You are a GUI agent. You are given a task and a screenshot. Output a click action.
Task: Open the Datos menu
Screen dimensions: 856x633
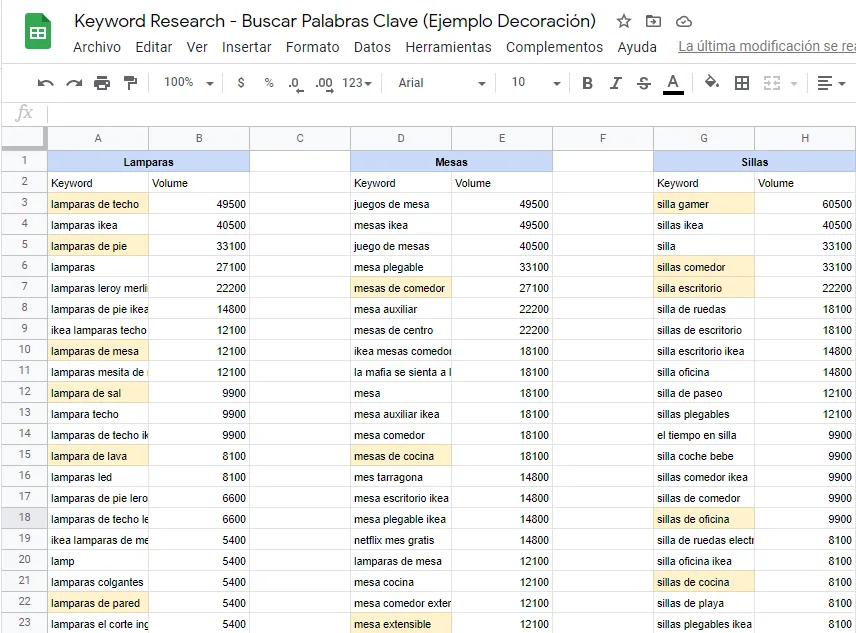pos(372,47)
